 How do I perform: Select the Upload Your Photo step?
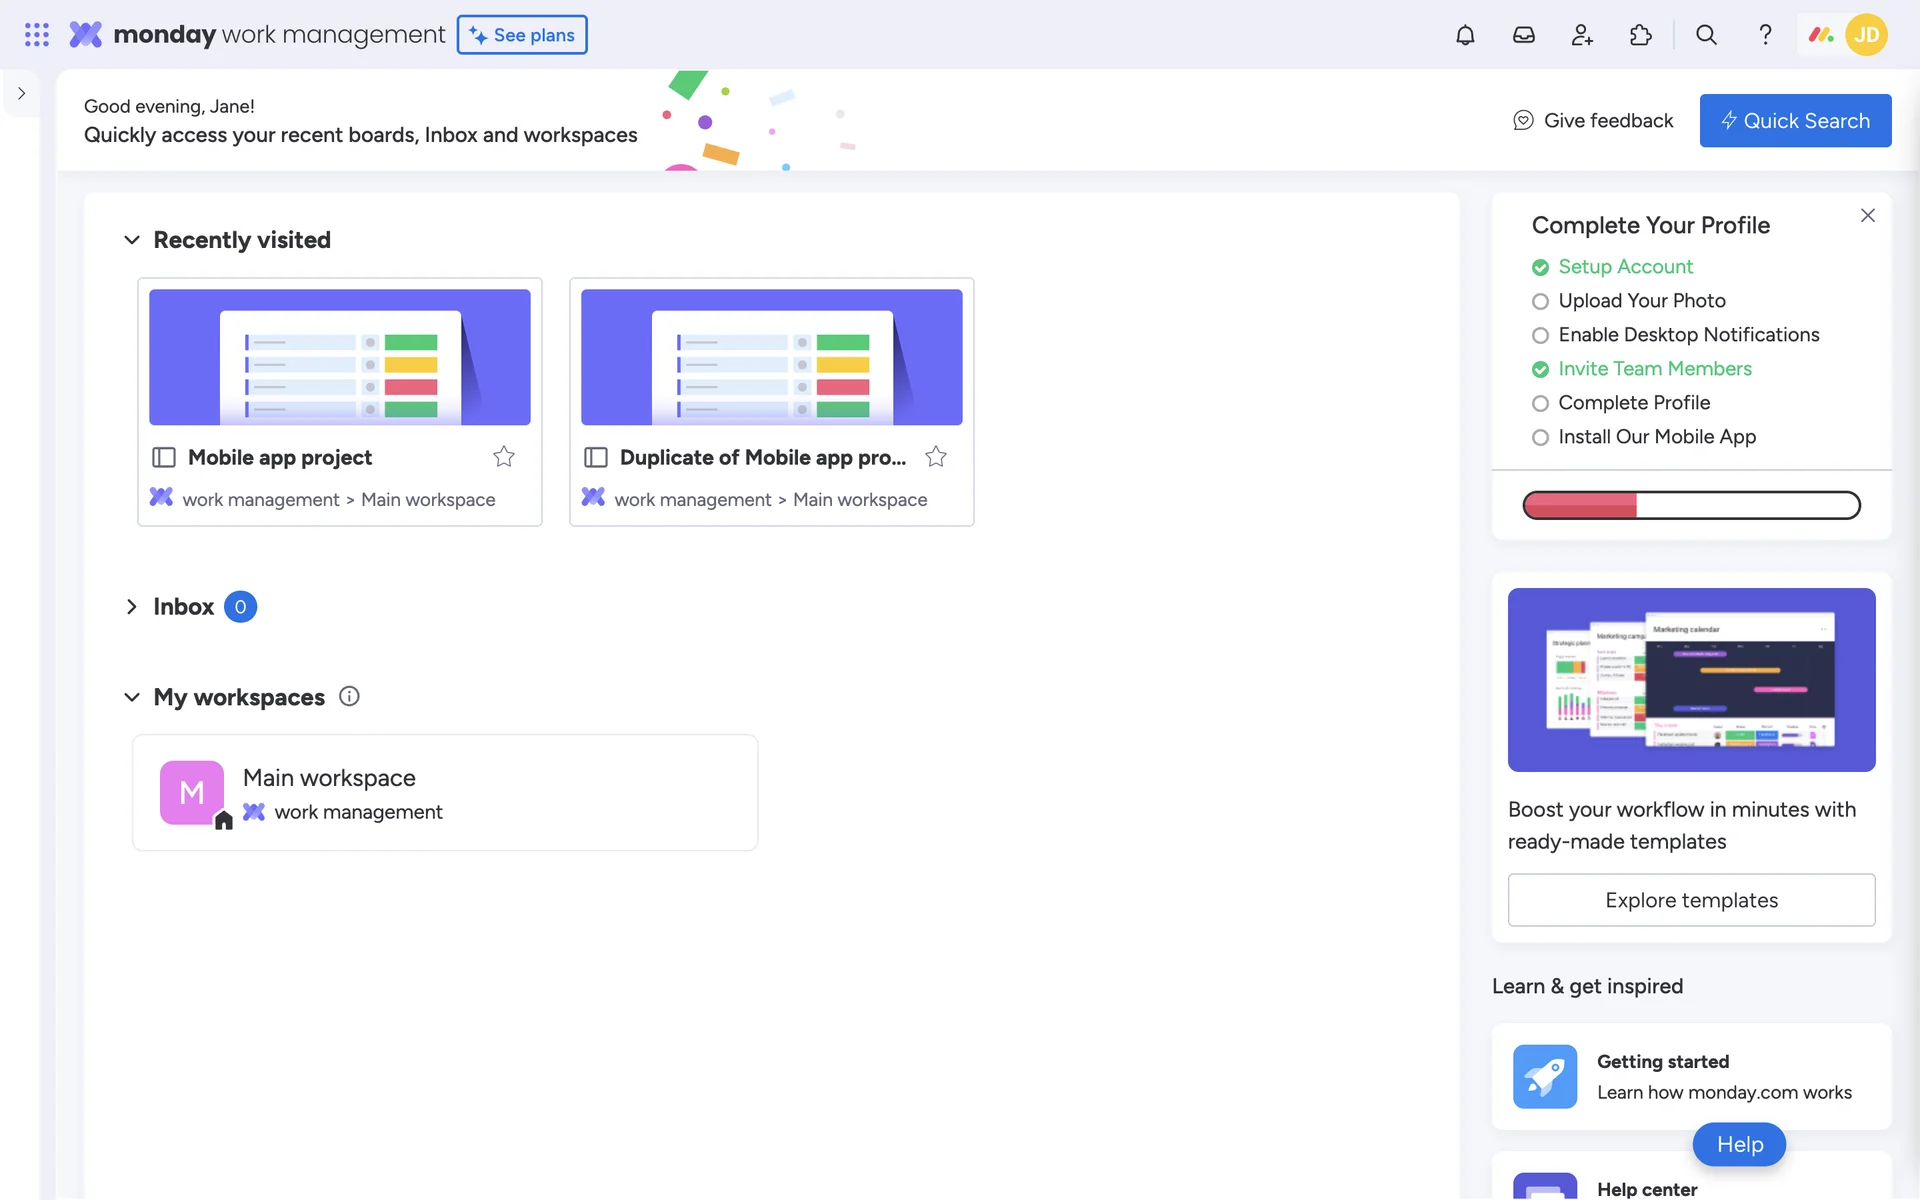(x=1641, y=301)
